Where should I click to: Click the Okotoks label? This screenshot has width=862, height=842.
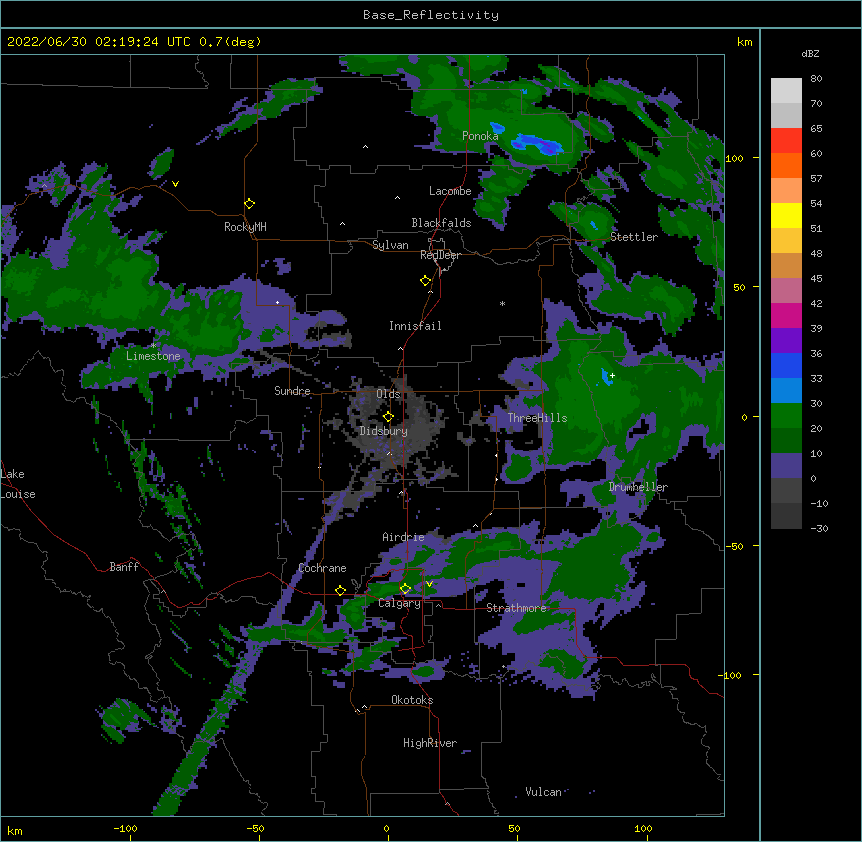(412, 700)
